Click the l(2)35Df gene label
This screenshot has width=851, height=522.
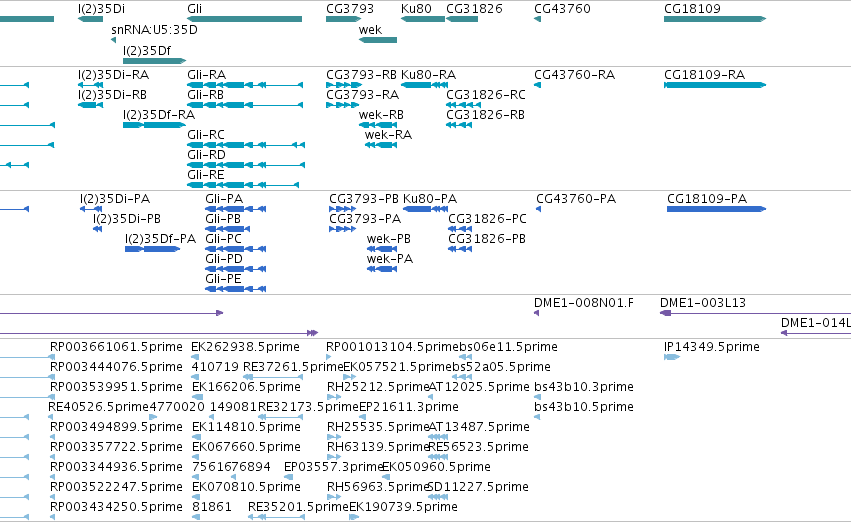(x=147, y=50)
